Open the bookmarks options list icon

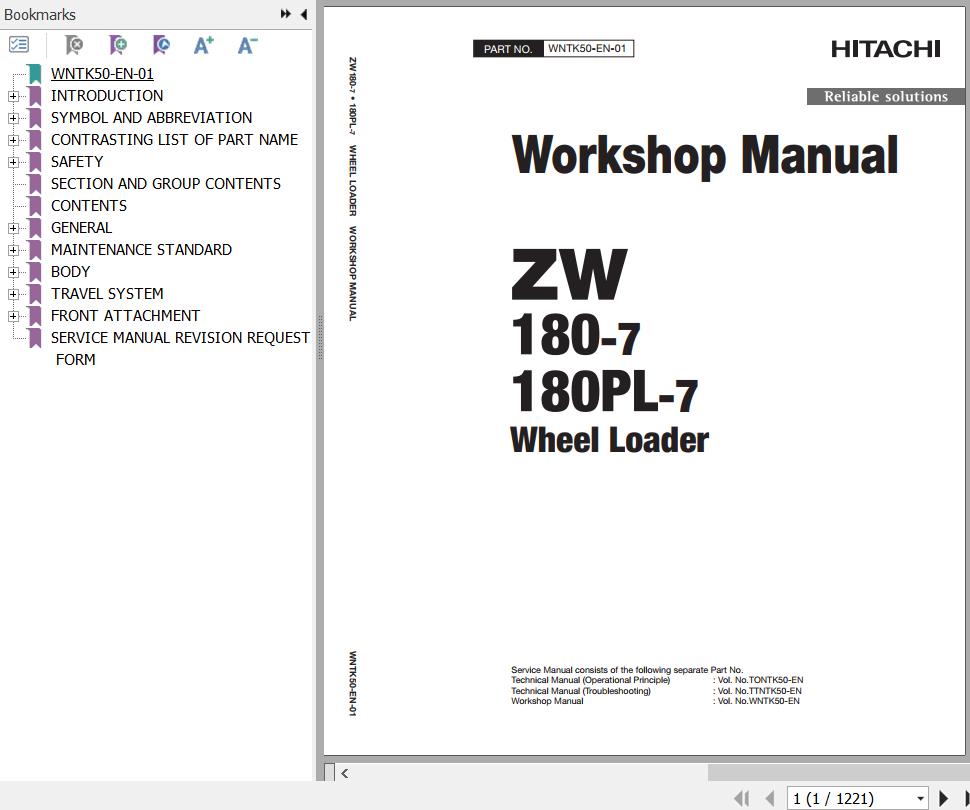[x=19, y=45]
